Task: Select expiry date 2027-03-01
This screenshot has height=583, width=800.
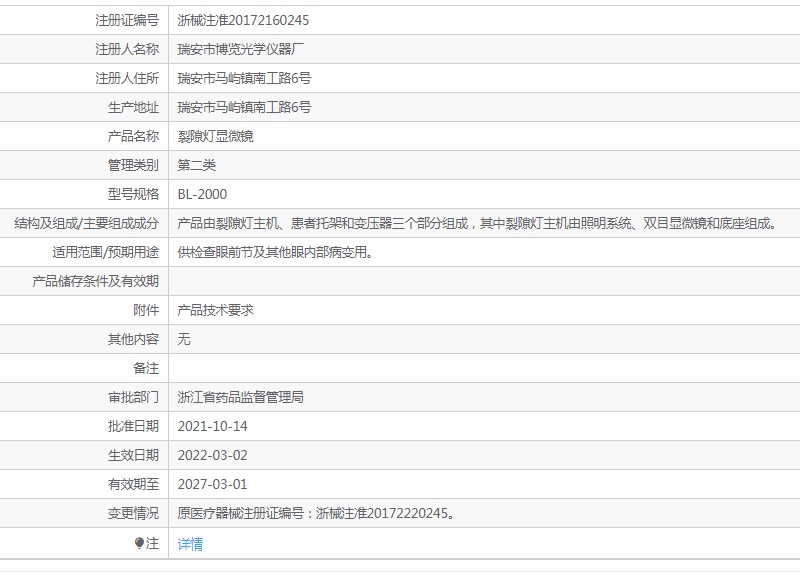Action: pos(212,485)
